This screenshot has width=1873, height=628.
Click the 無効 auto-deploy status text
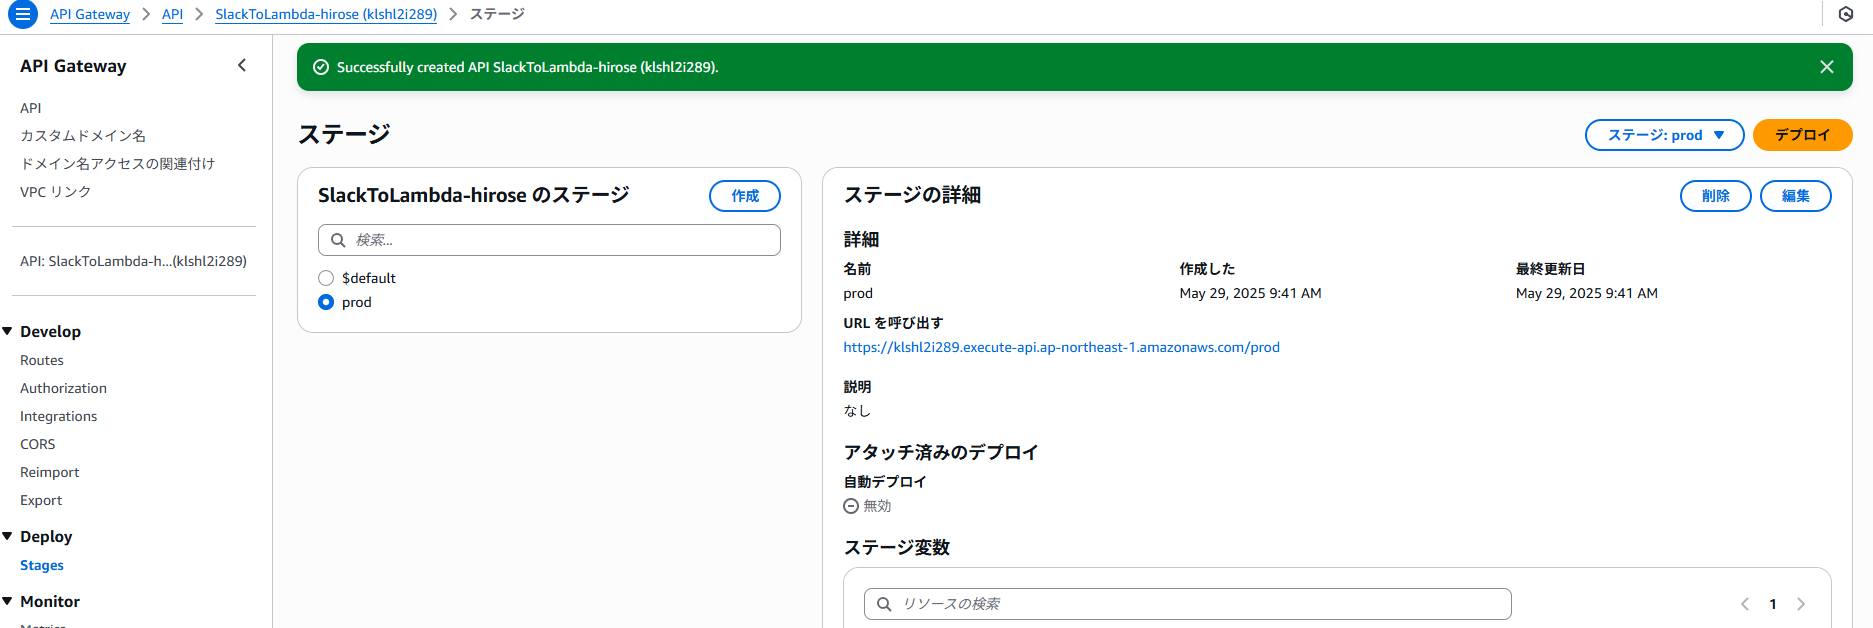coord(877,506)
